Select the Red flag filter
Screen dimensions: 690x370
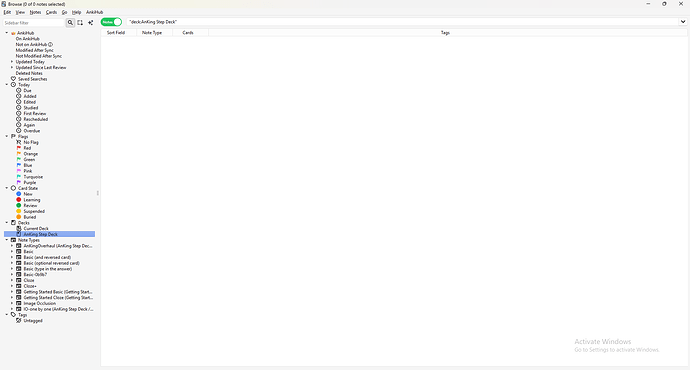tap(27, 148)
